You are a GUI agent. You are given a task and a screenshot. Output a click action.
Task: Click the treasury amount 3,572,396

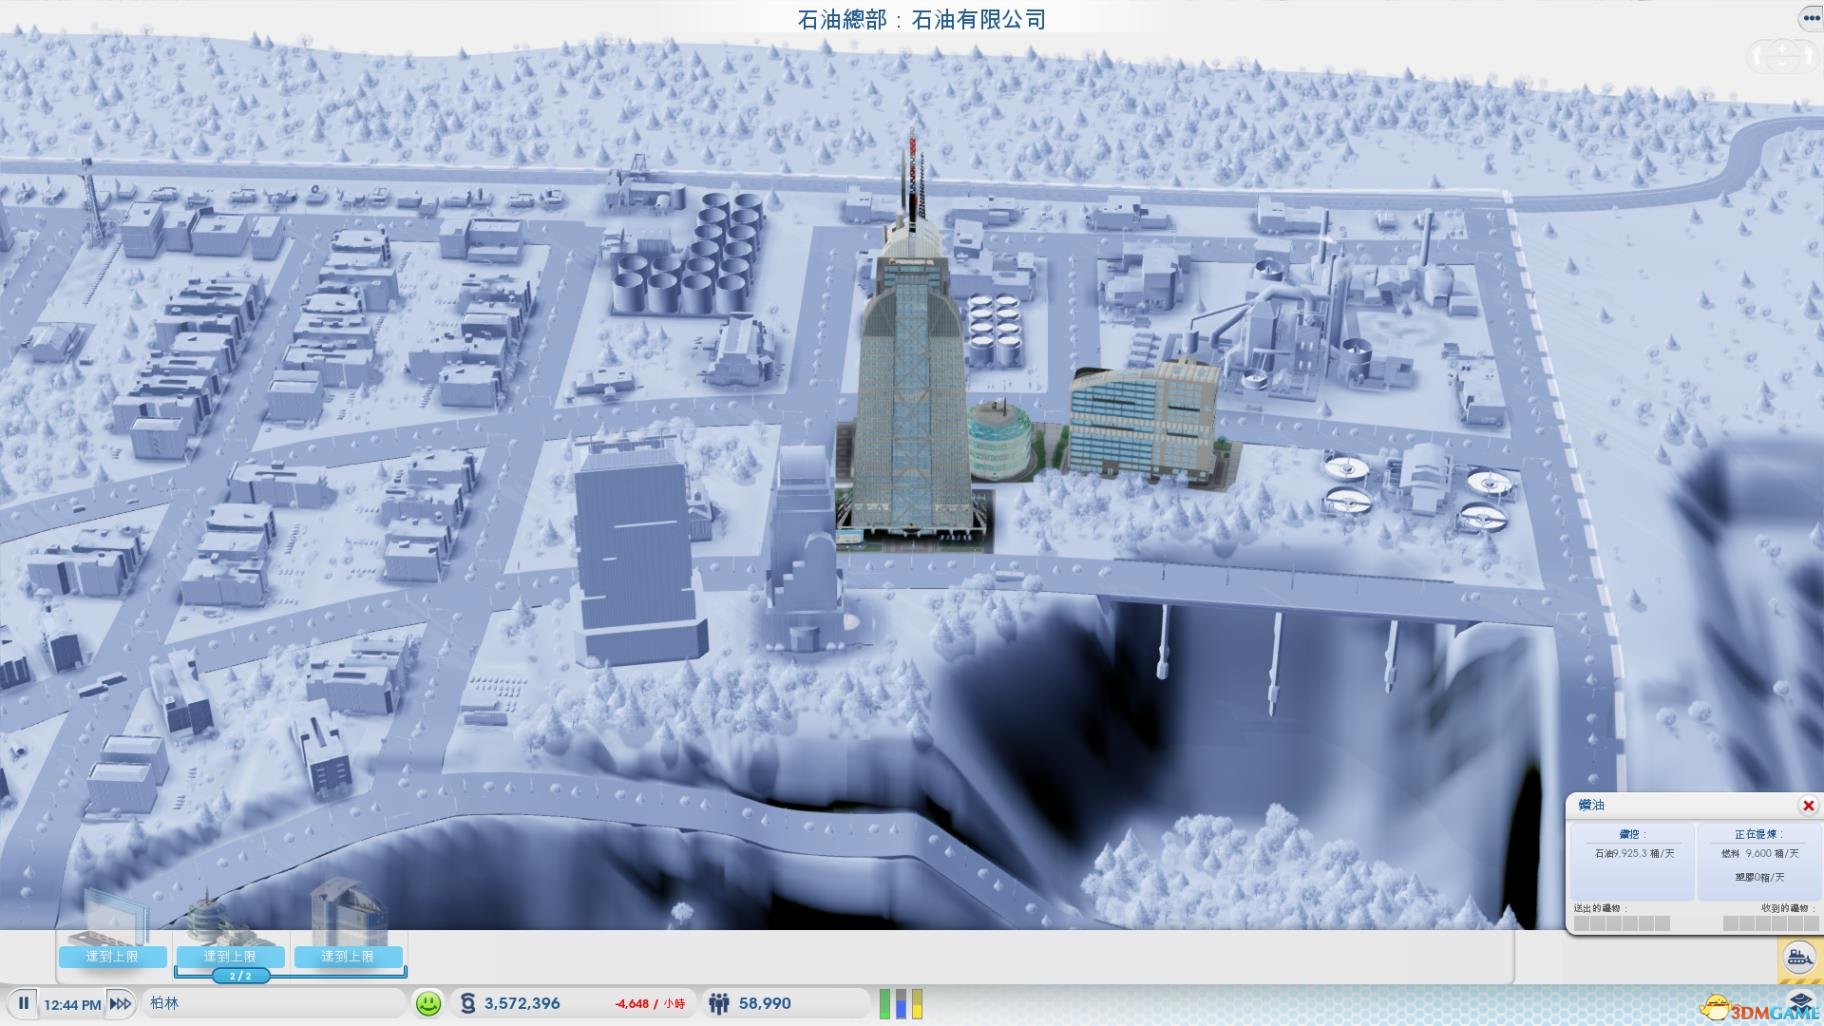pos(522,1003)
